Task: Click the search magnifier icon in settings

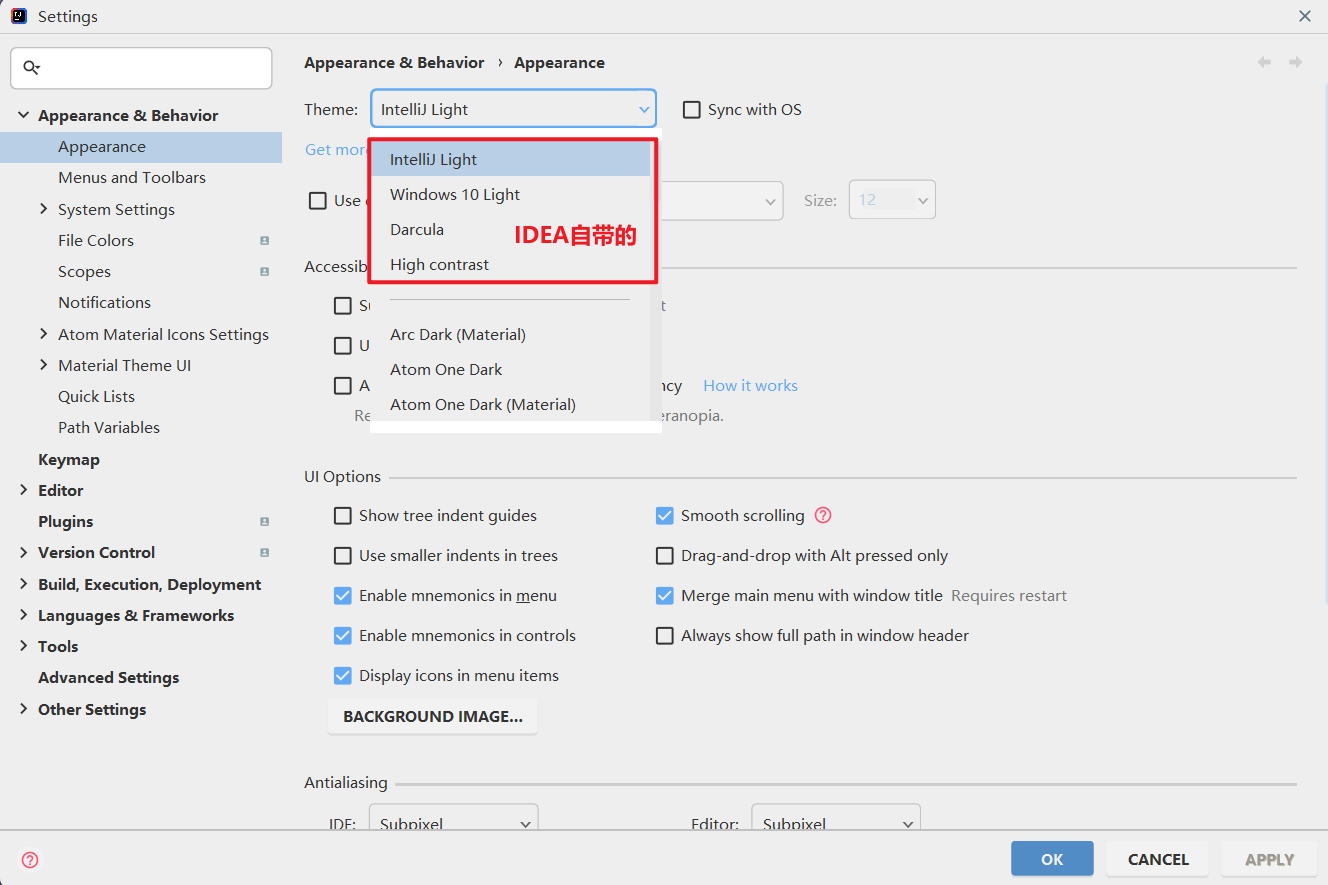Action: coord(31,68)
